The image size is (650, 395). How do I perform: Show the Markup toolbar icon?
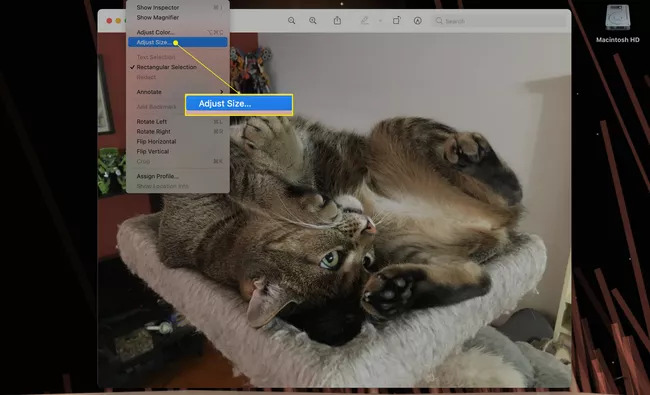(417, 21)
